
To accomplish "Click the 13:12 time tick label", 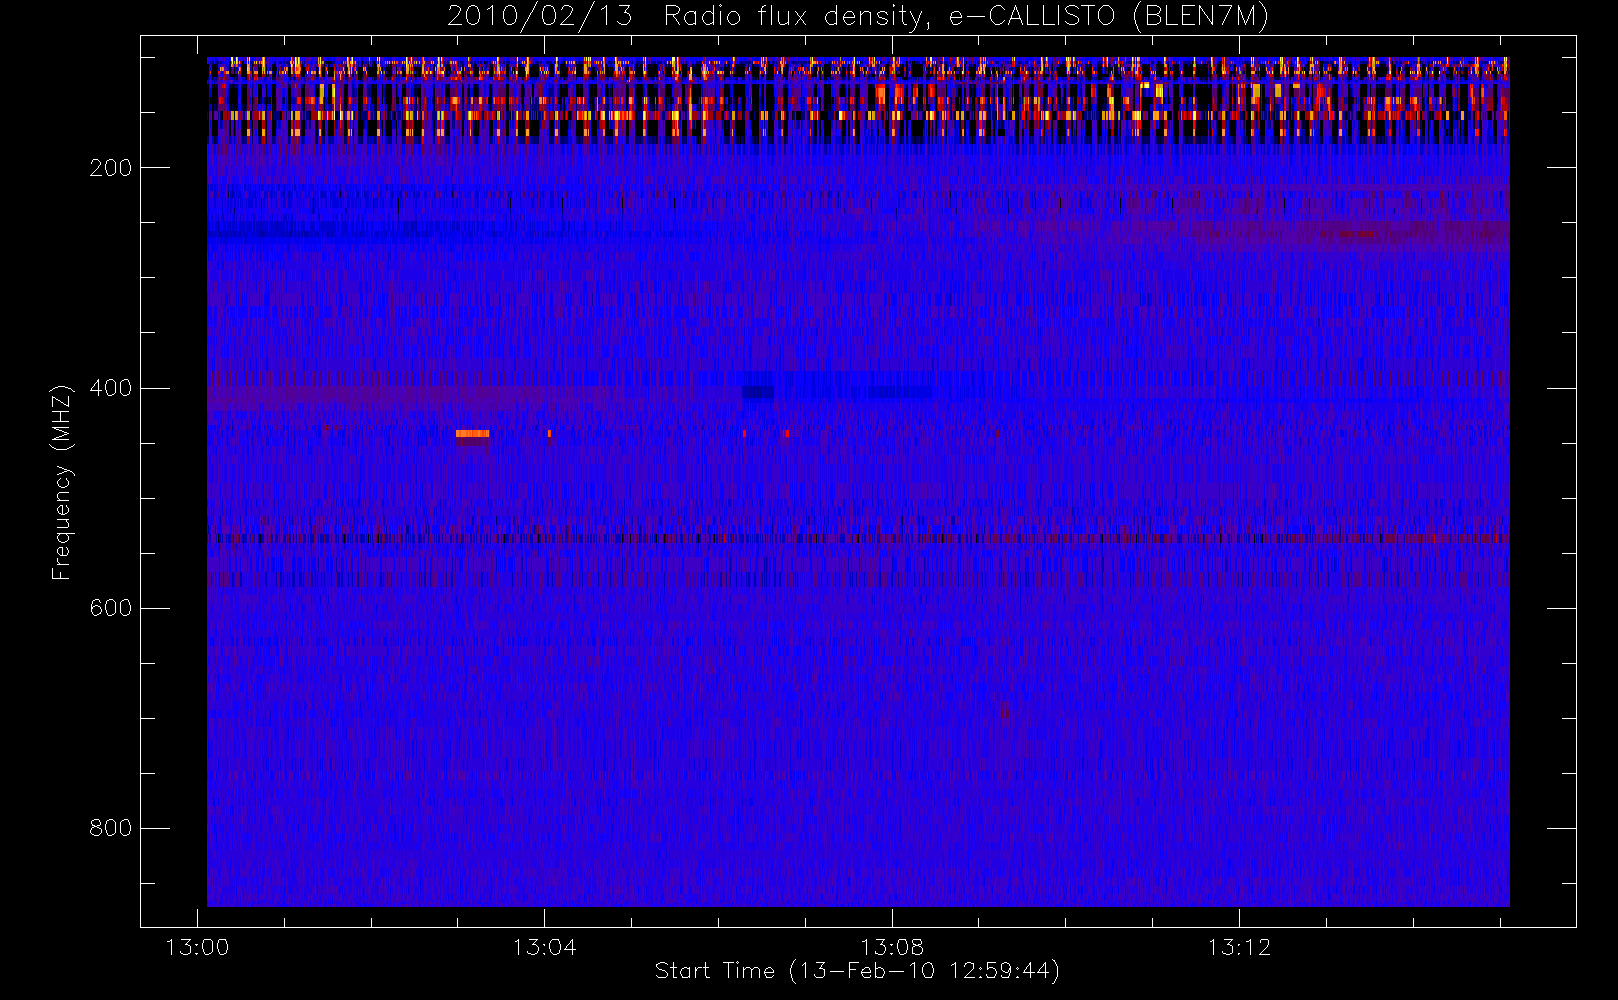I will pos(1239,947).
